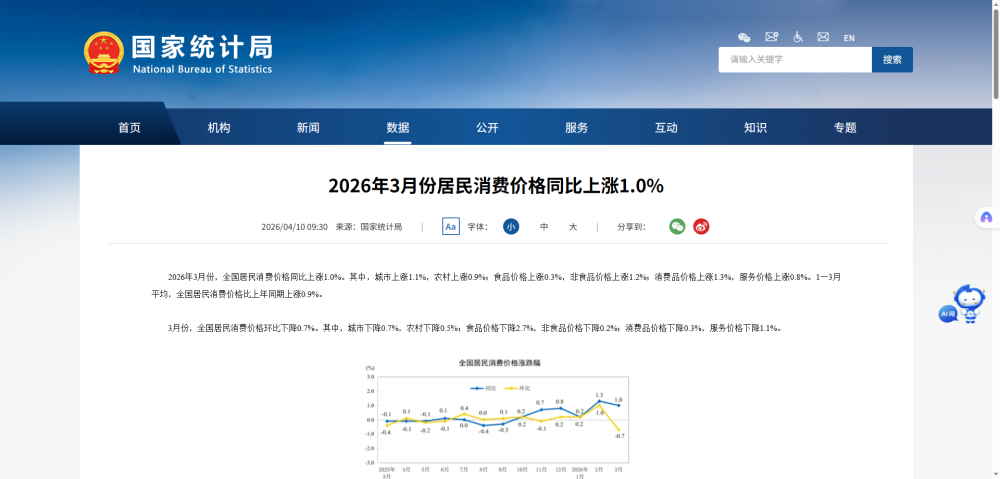Viewport: 1000px width, 479px height.
Task: Open the mail subscription icon with gear
Action: point(771,37)
